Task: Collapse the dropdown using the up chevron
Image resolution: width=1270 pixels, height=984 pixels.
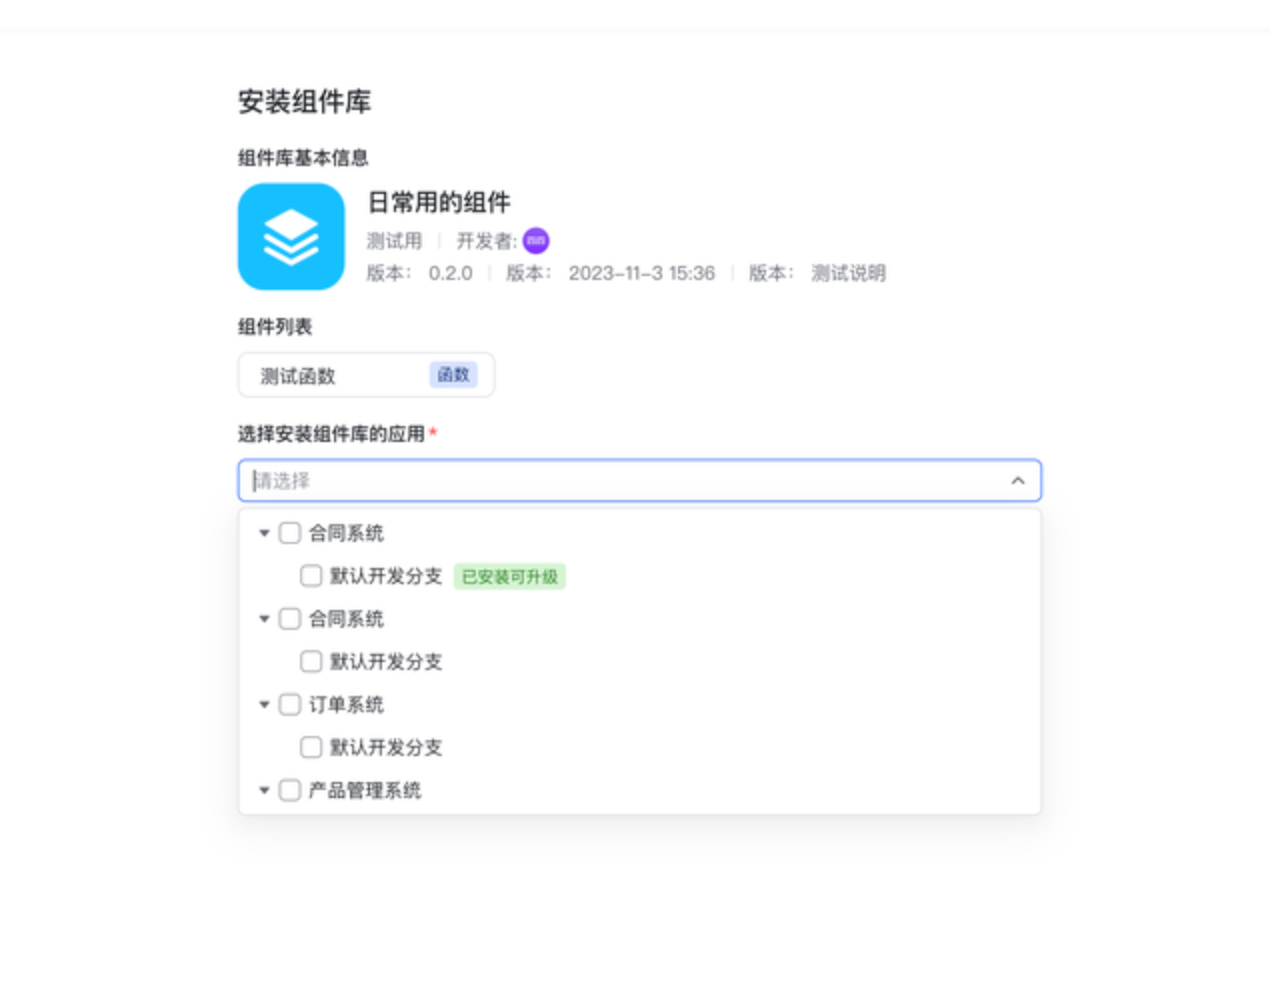Action: 1018,481
